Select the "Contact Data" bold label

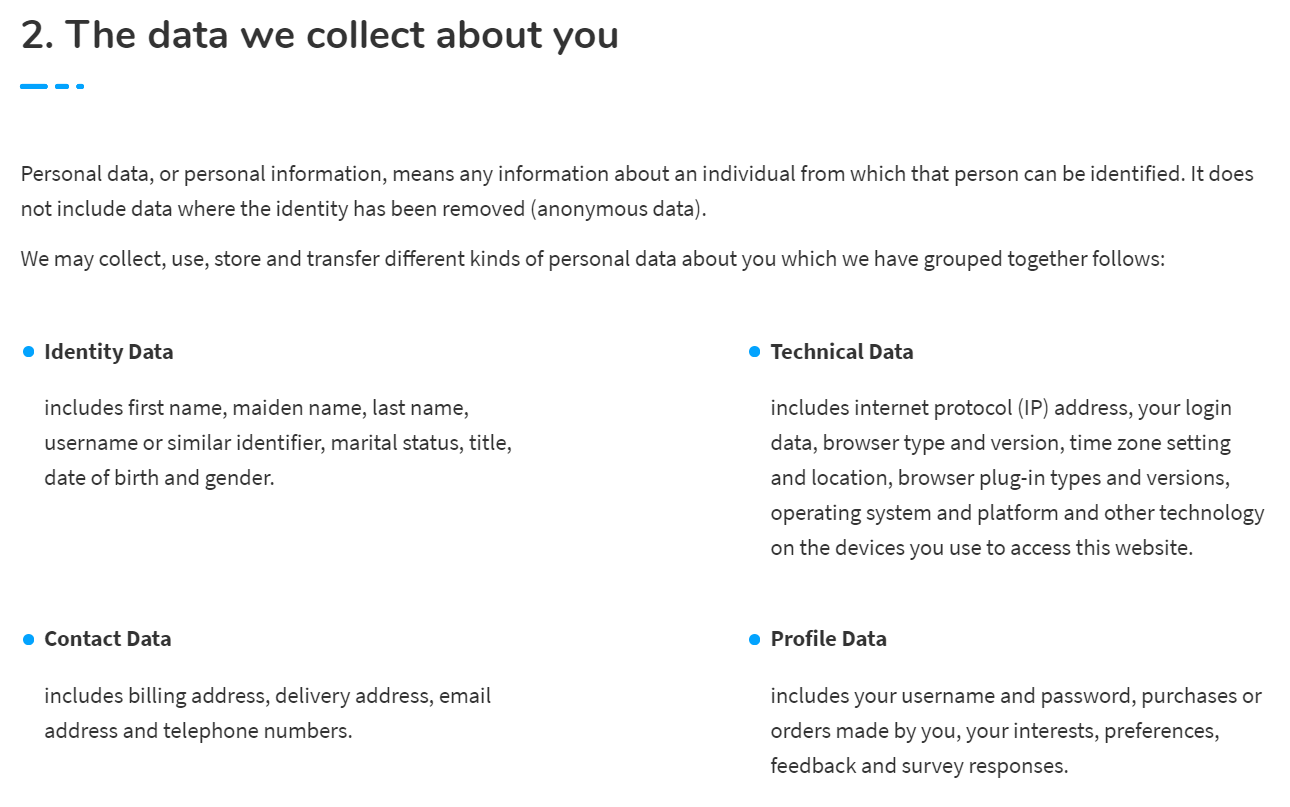pos(108,639)
